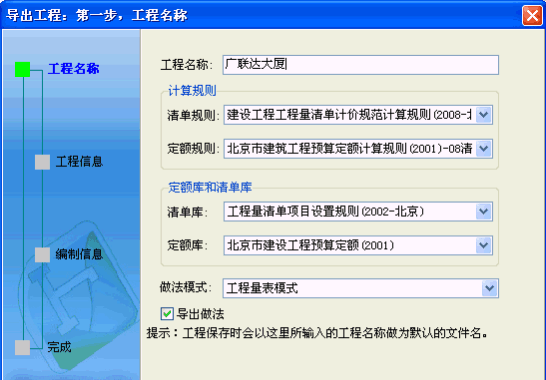Click 定额库 combo box text 北京市建设工程预算定额

293,245
